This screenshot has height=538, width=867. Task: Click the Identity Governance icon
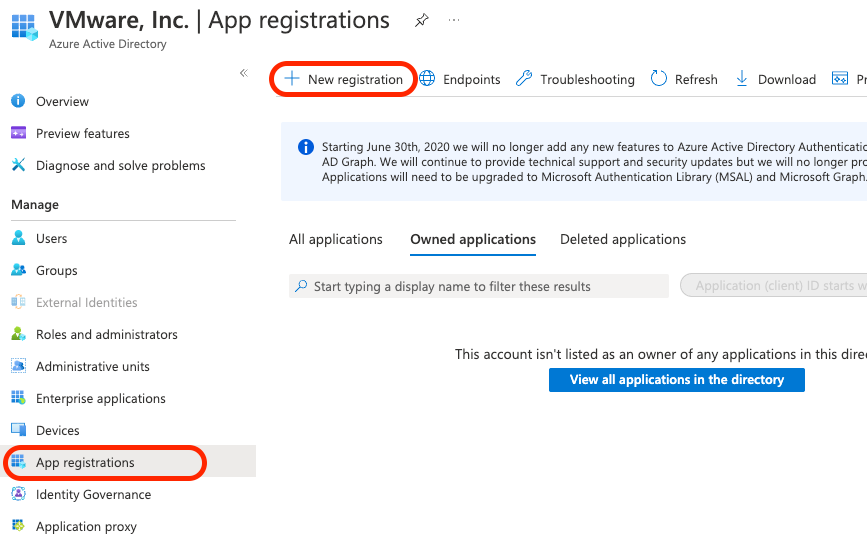pyautogui.click(x=18, y=494)
